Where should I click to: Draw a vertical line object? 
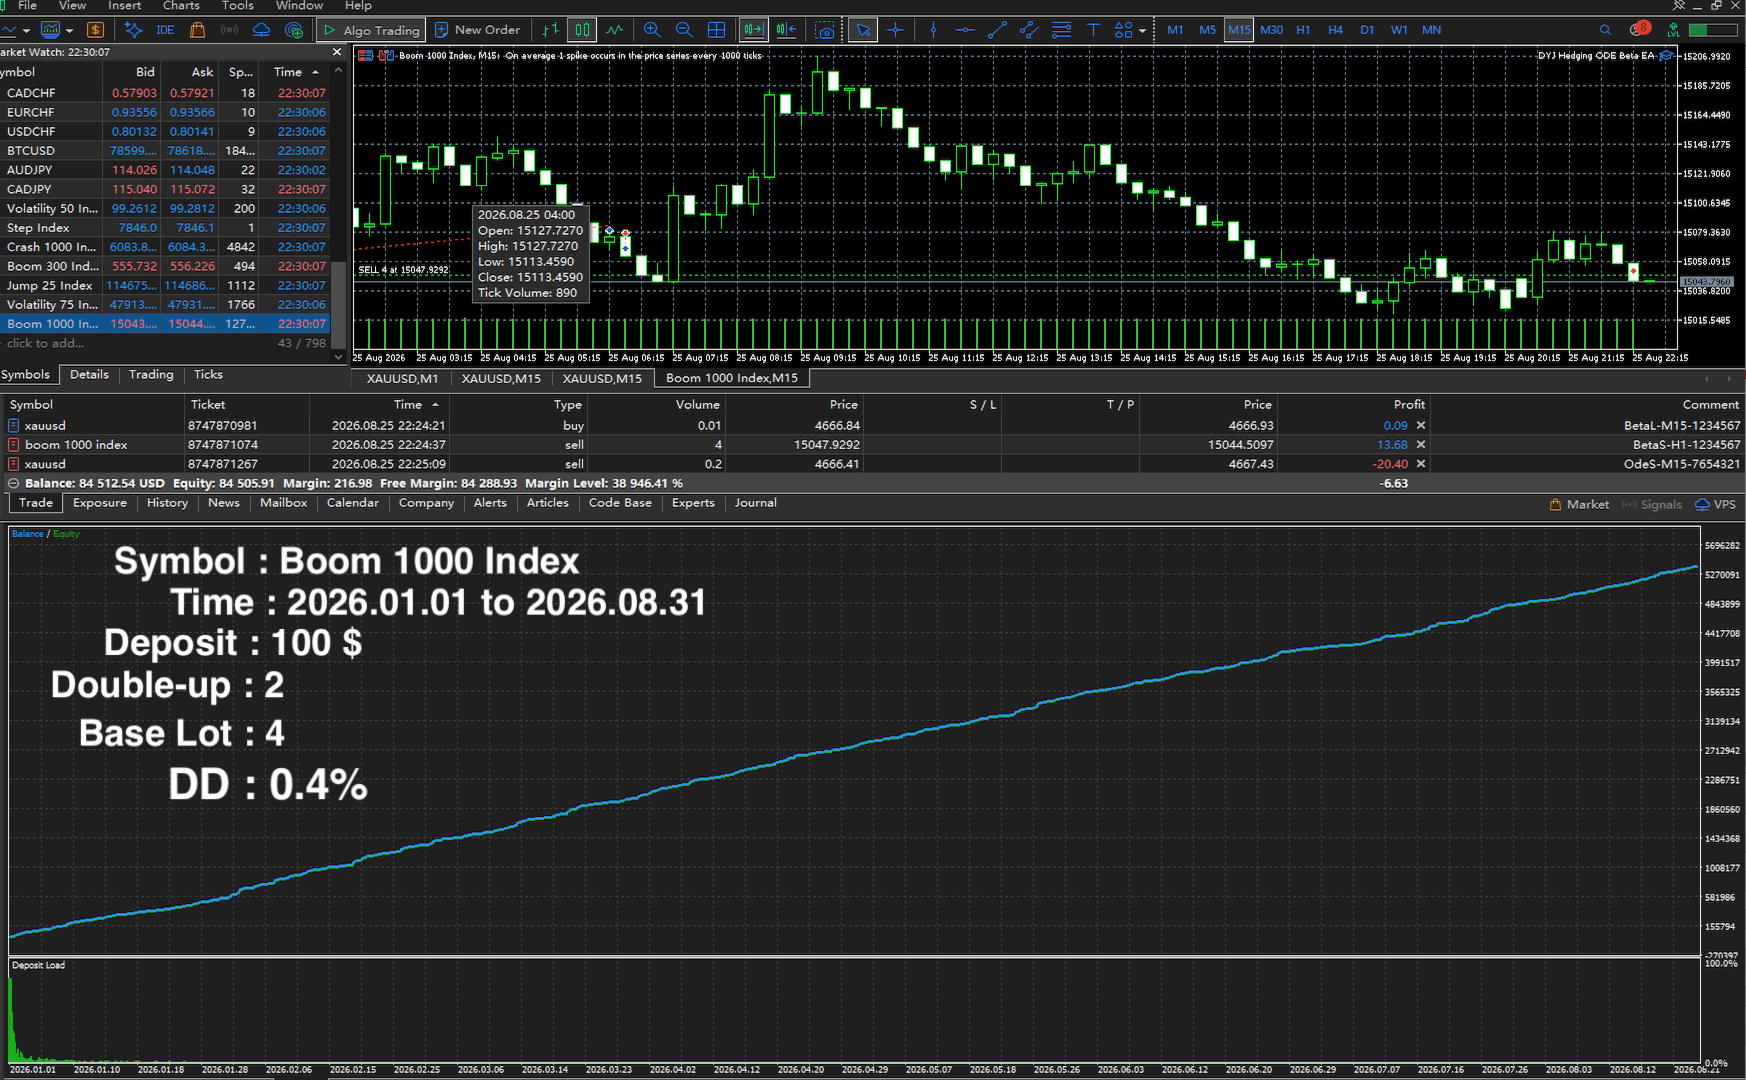[x=933, y=30]
